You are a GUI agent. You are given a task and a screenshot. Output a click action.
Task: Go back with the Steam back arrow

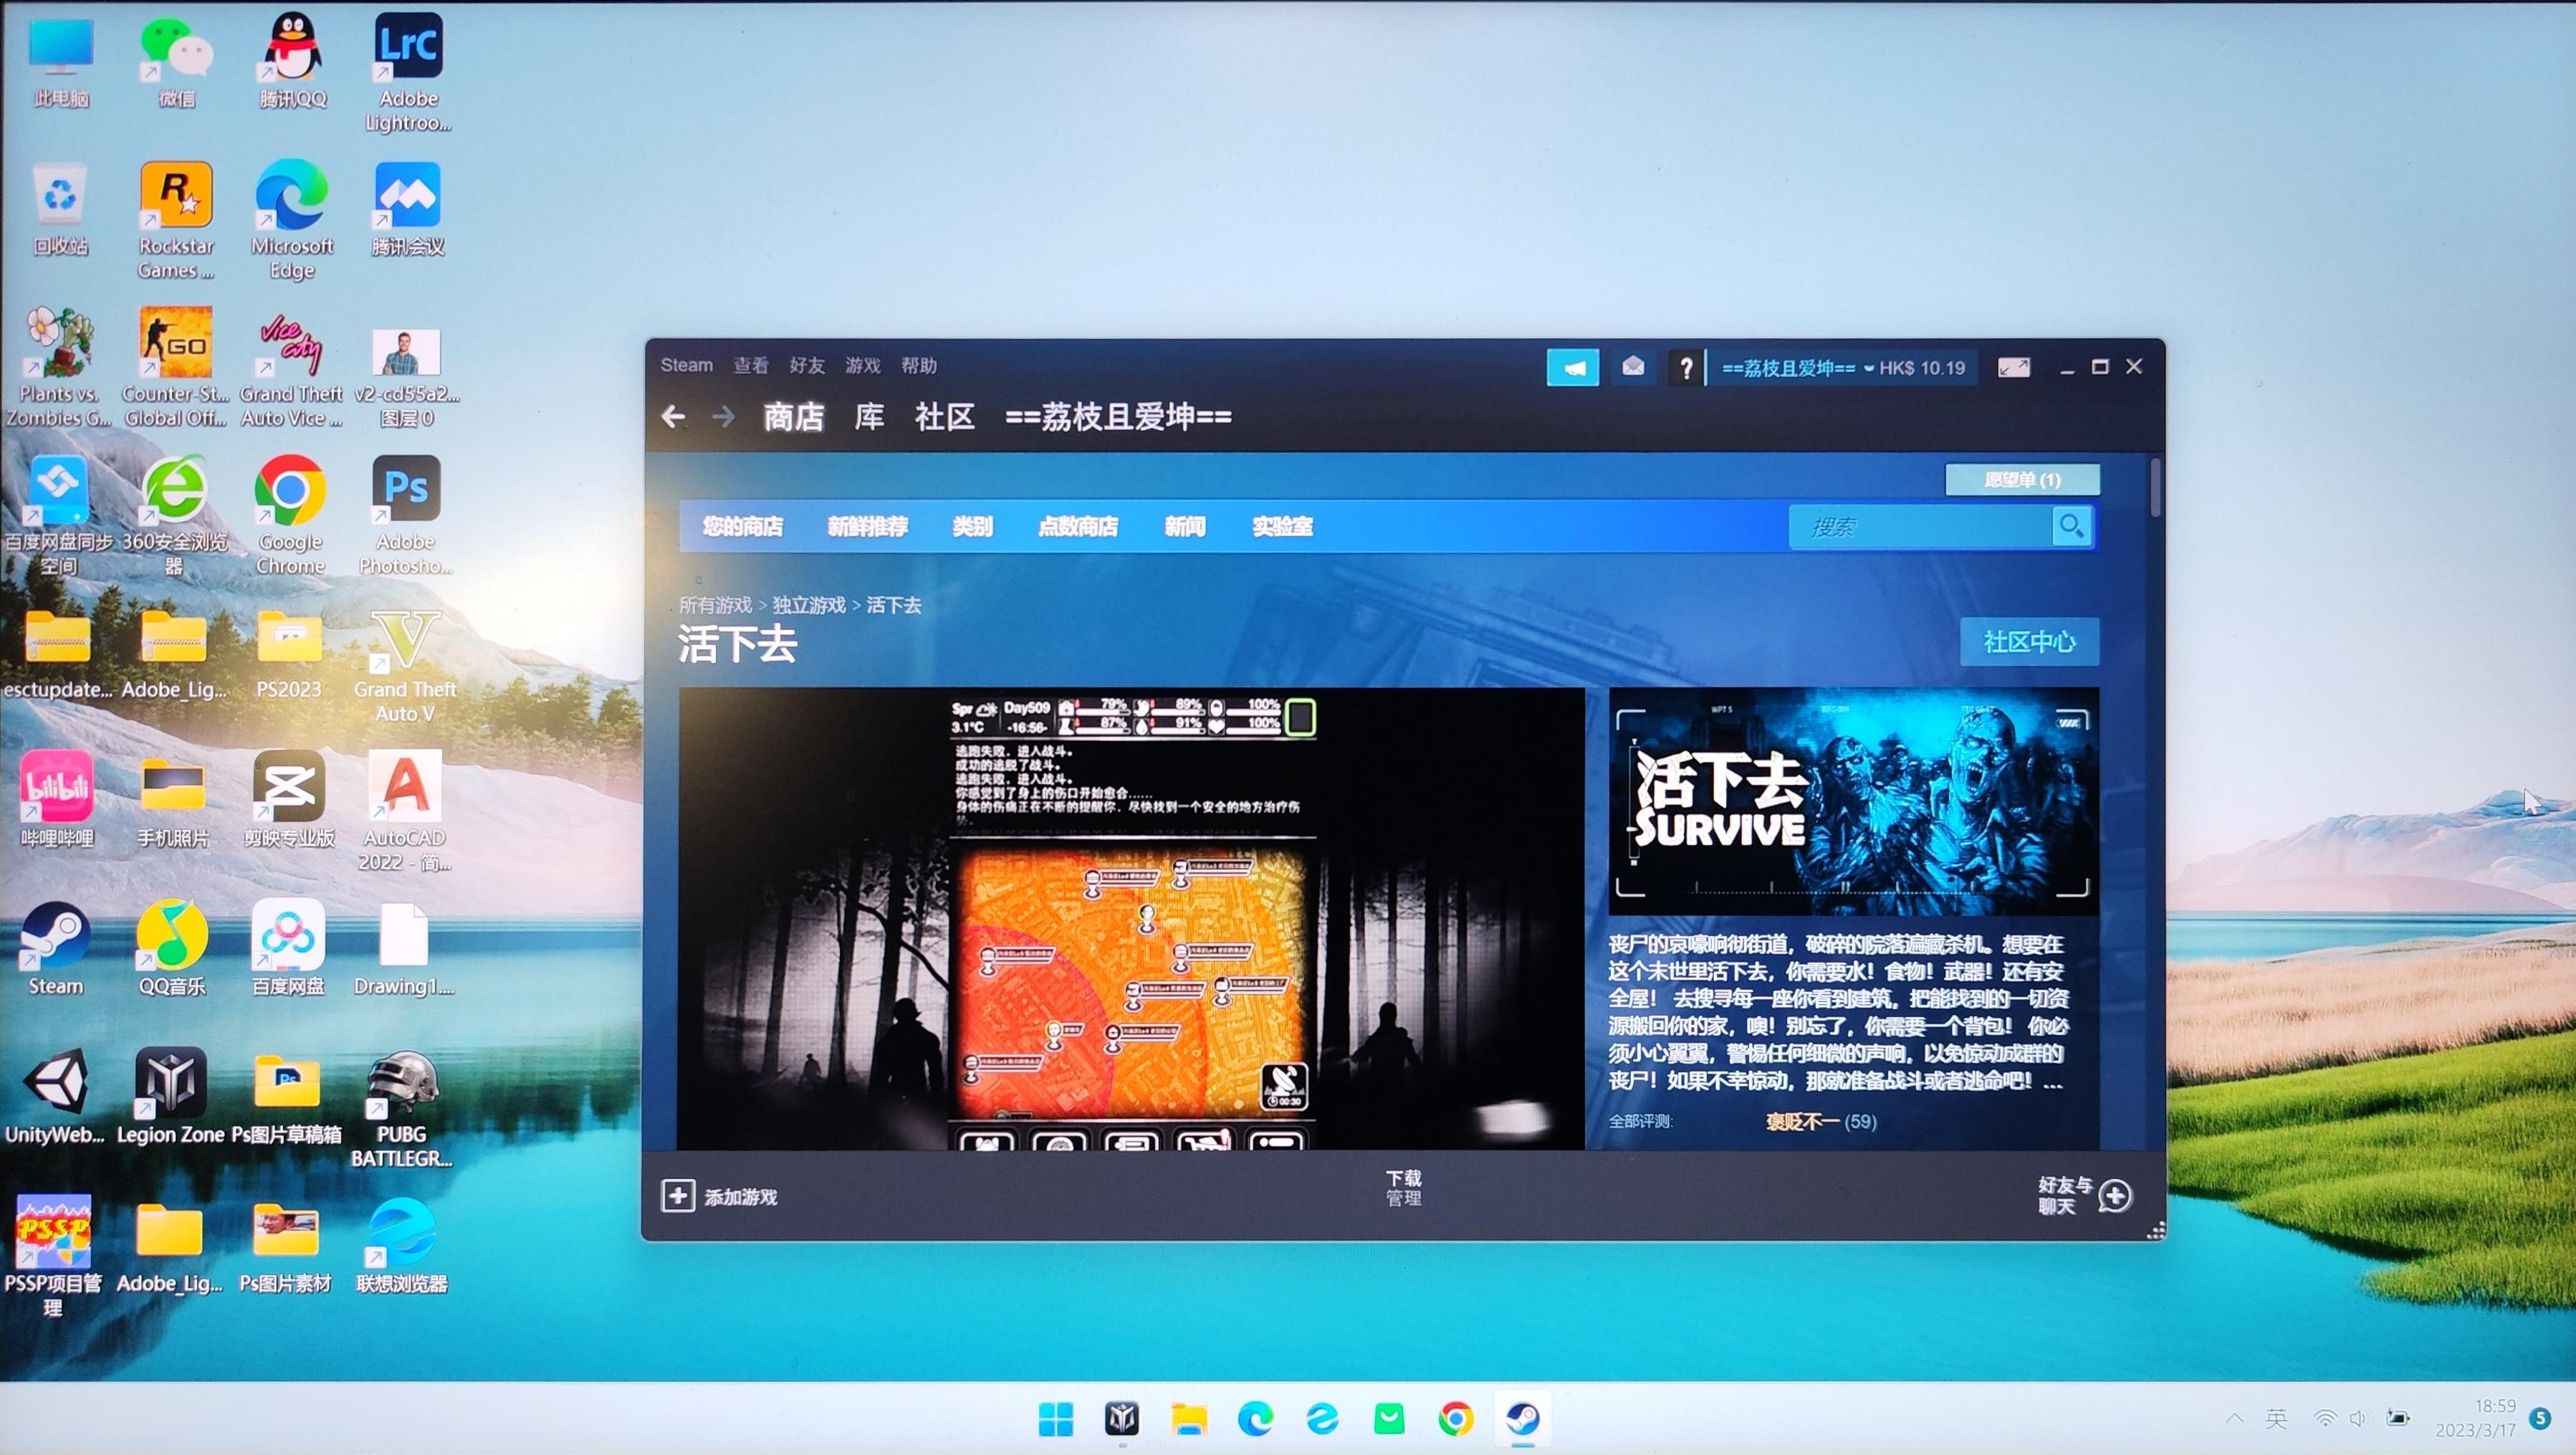(674, 416)
